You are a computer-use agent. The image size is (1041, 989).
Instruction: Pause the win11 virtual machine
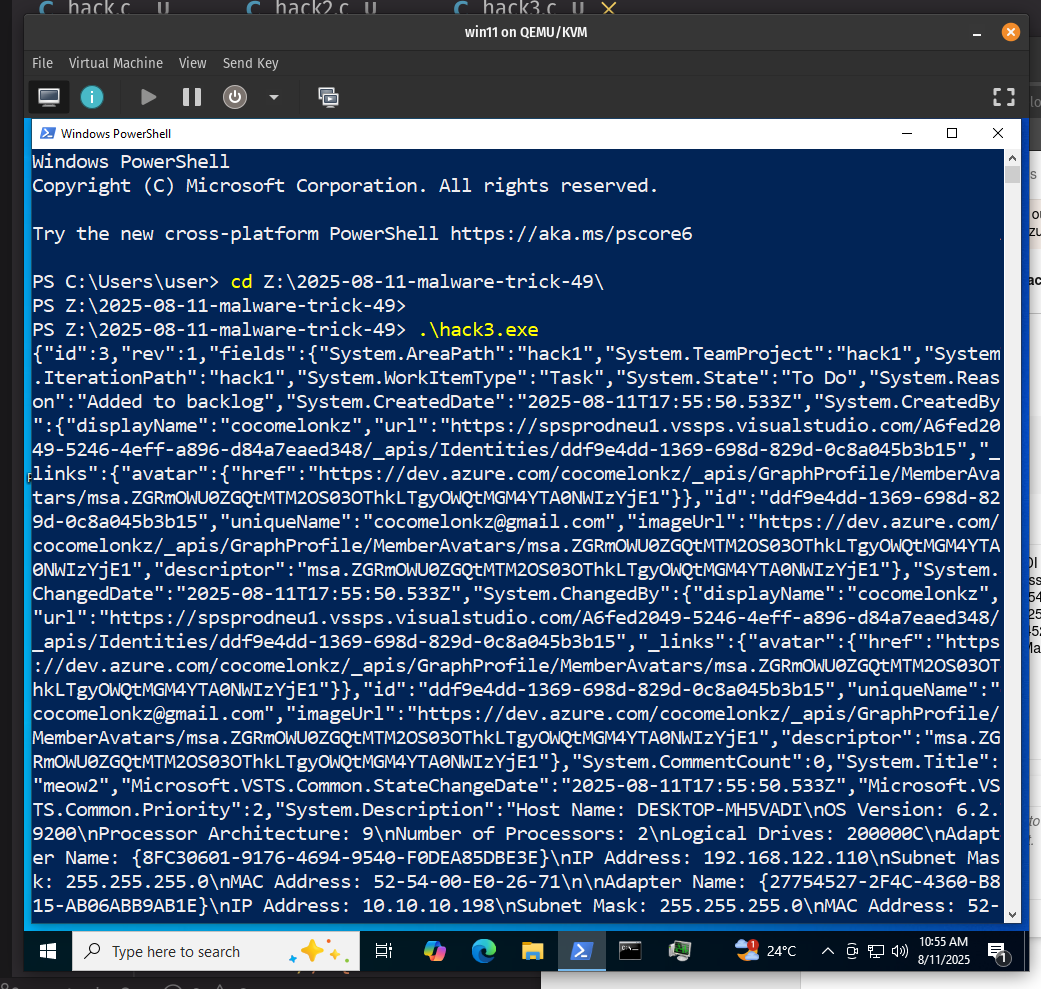point(192,98)
